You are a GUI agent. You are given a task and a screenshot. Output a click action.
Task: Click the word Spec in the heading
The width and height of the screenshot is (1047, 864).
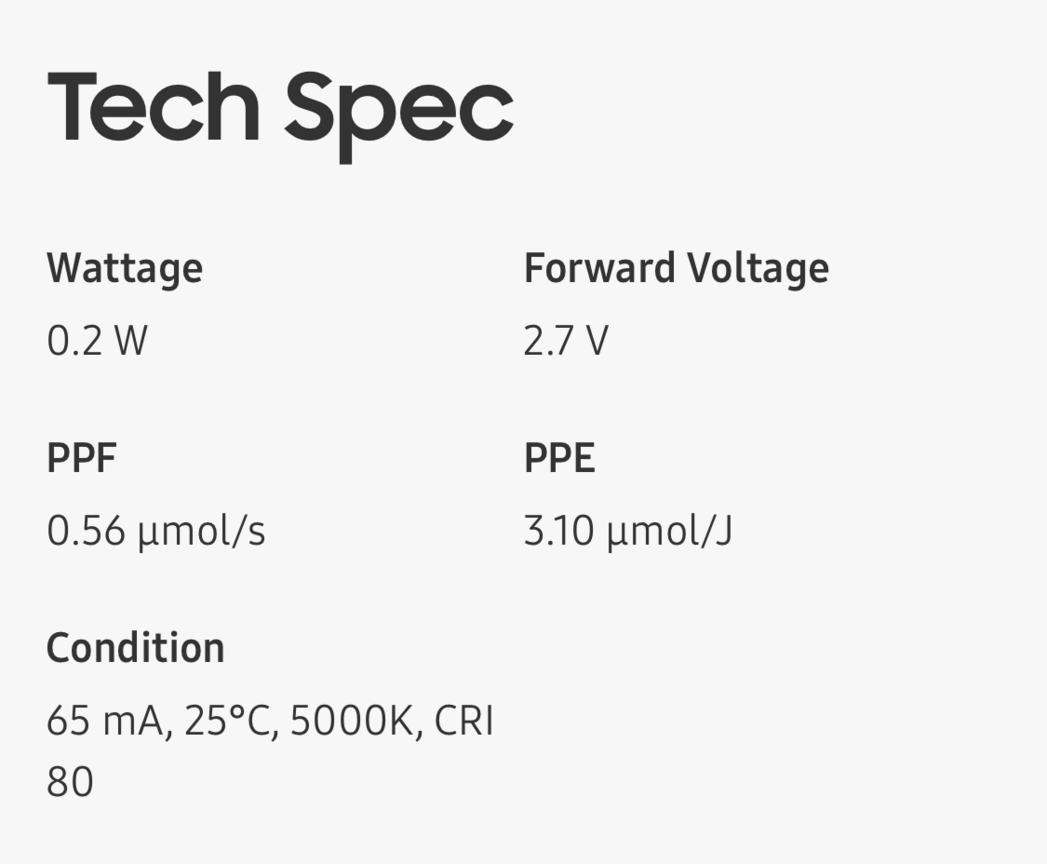pos(399,108)
